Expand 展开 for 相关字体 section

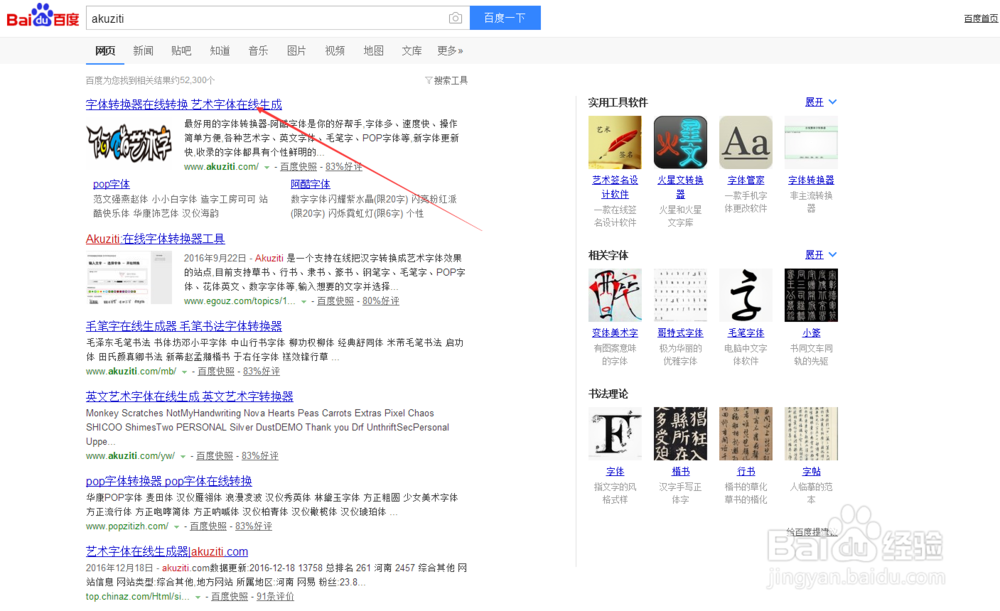821,254
